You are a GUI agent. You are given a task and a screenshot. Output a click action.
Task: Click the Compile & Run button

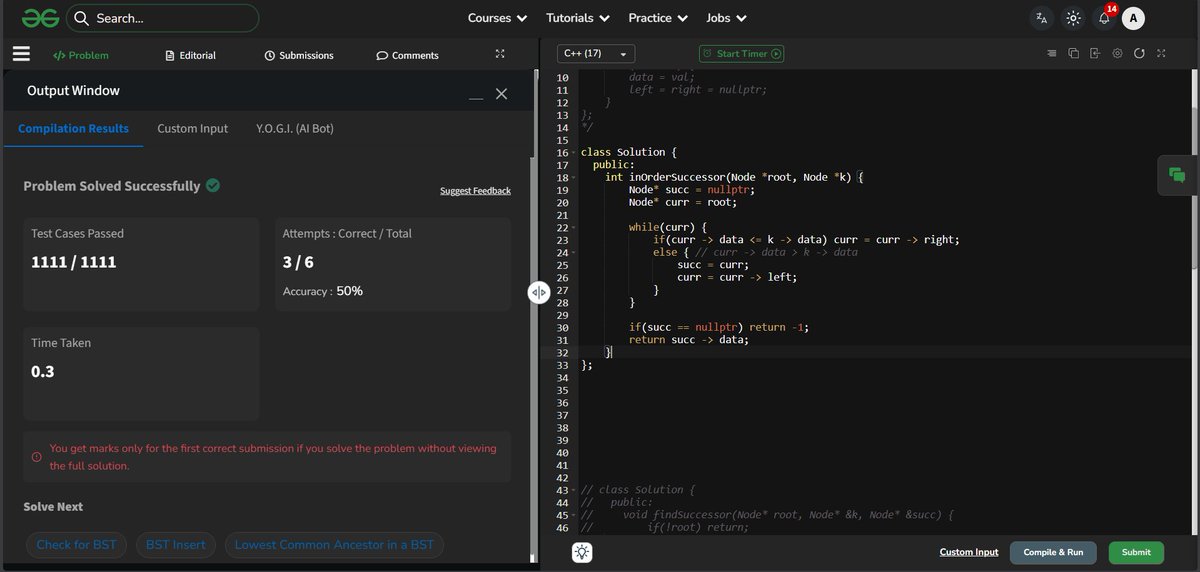pos(1053,552)
